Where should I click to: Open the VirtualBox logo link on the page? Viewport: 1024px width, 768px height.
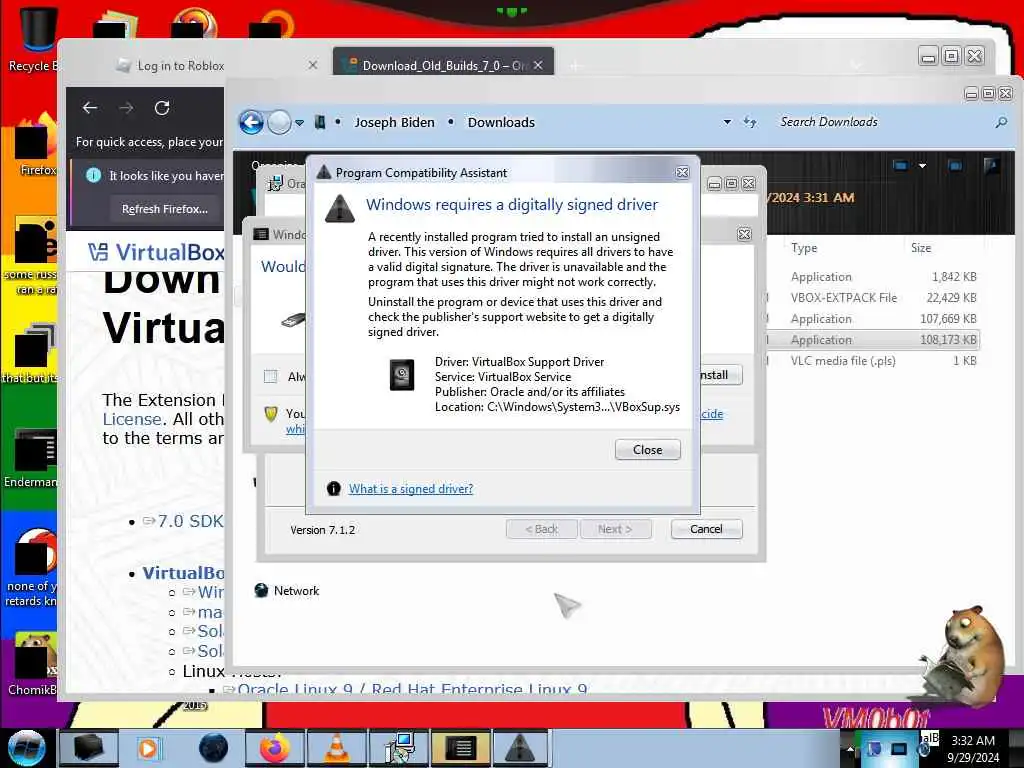[157, 252]
